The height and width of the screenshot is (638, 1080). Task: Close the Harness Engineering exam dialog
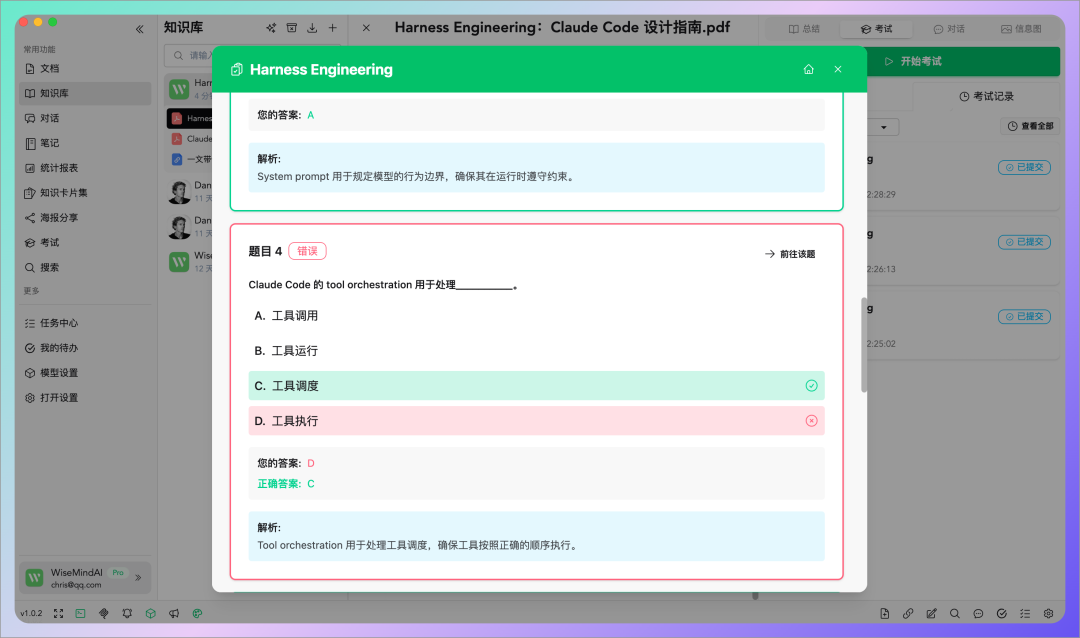[838, 69]
